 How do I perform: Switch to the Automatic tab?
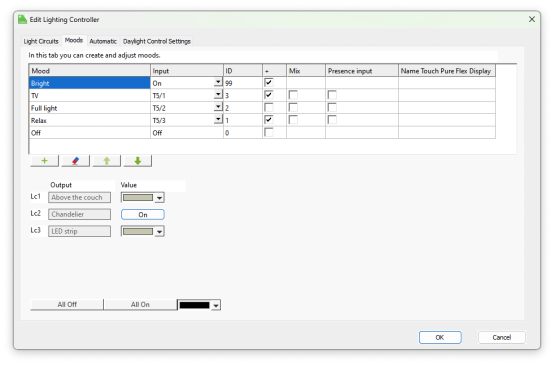click(x=103, y=41)
